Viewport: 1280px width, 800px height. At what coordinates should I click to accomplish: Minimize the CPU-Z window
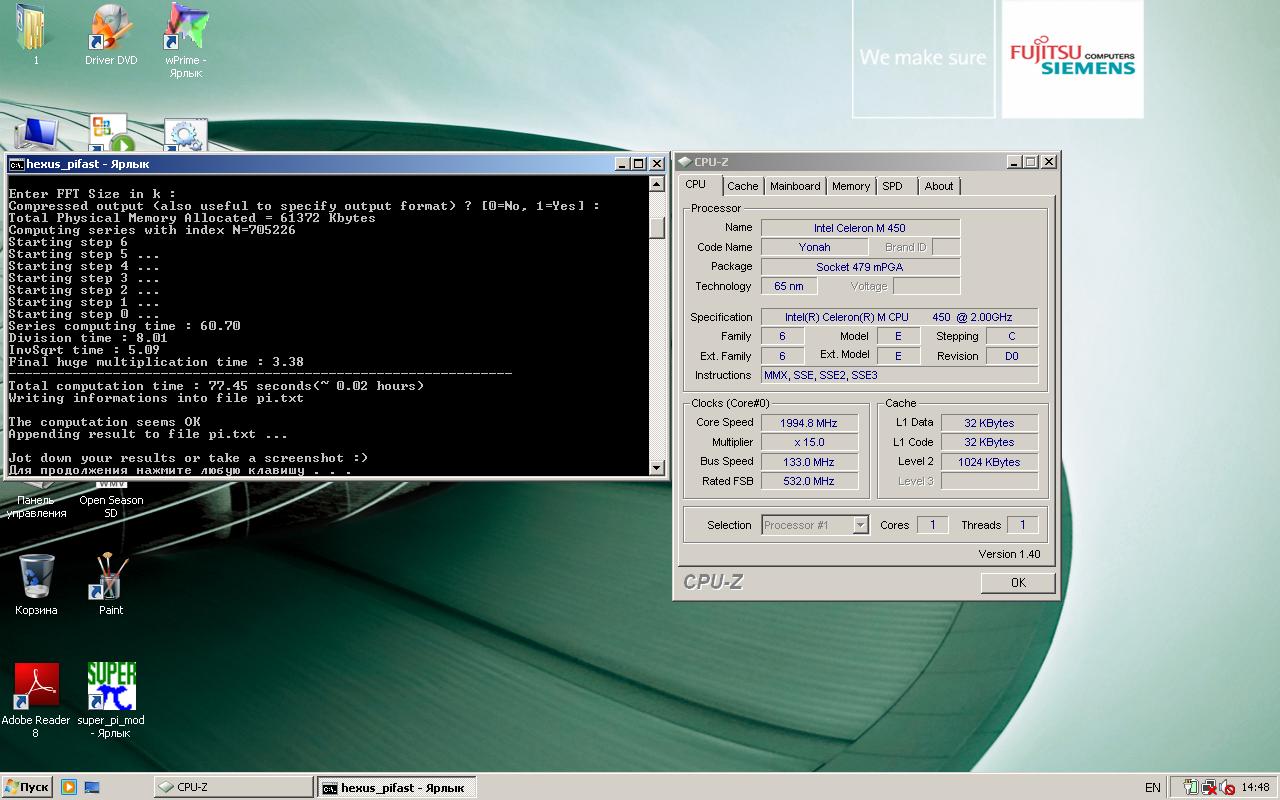pos(1014,162)
